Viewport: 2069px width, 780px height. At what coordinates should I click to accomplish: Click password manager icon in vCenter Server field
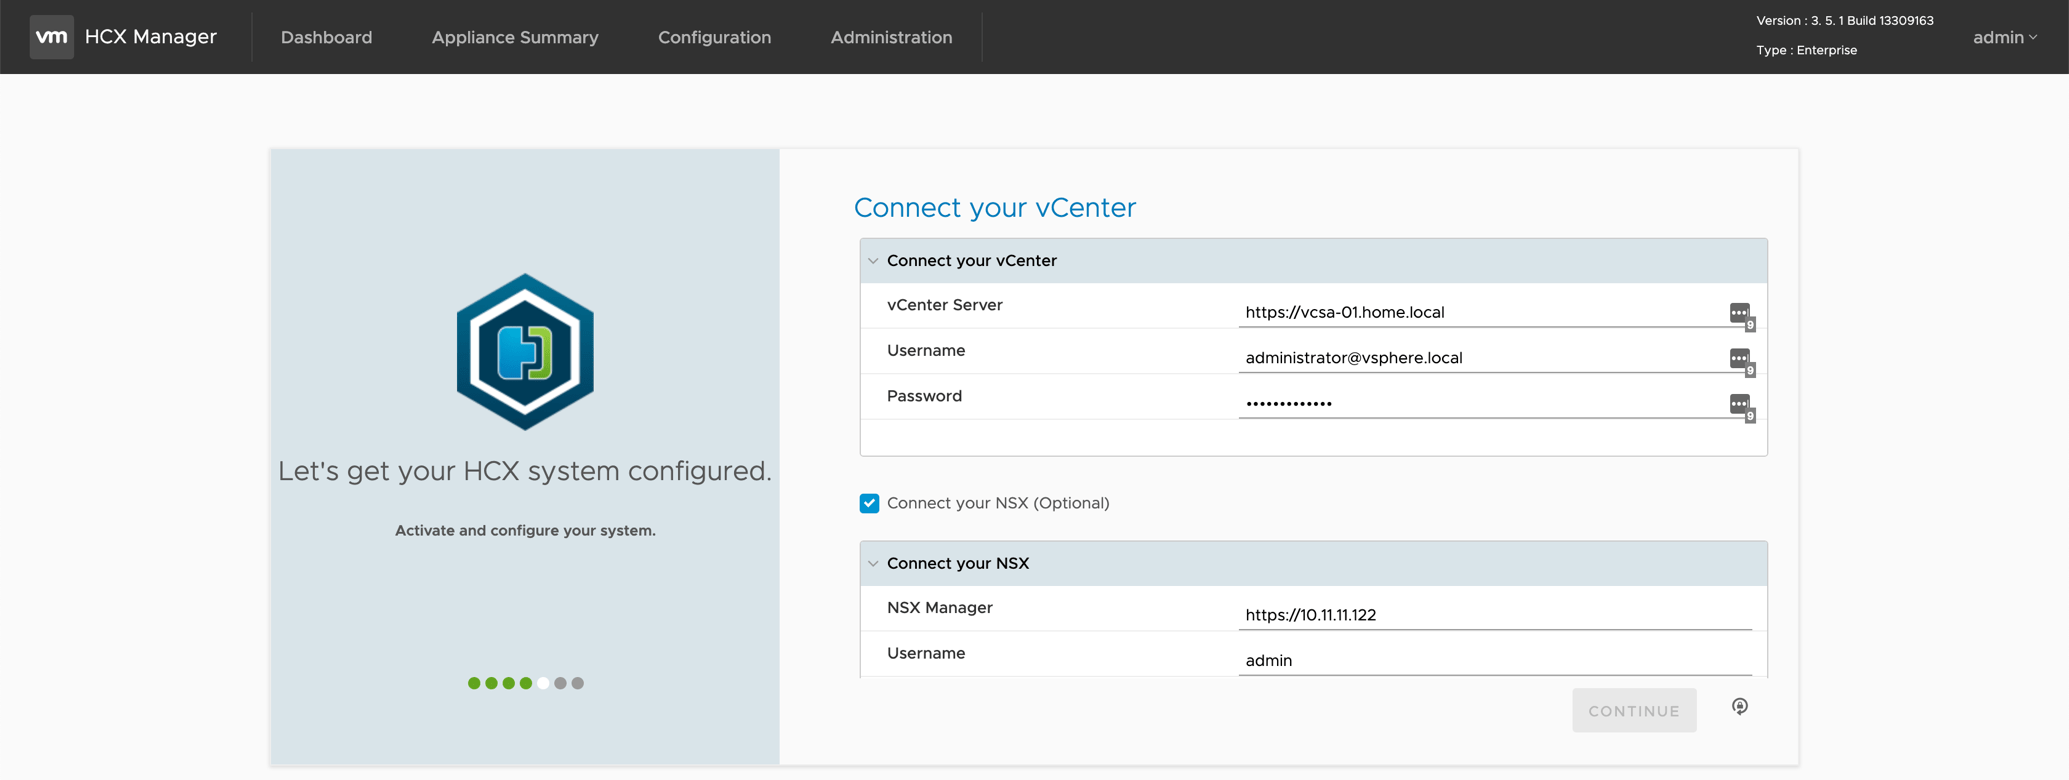(x=1740, y=314)
